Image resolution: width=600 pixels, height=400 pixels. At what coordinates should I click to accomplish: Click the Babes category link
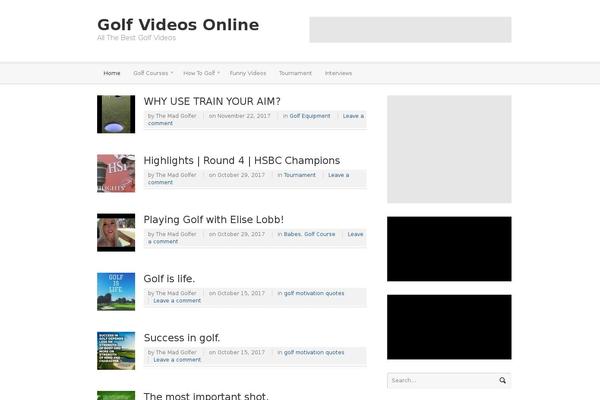292,234
